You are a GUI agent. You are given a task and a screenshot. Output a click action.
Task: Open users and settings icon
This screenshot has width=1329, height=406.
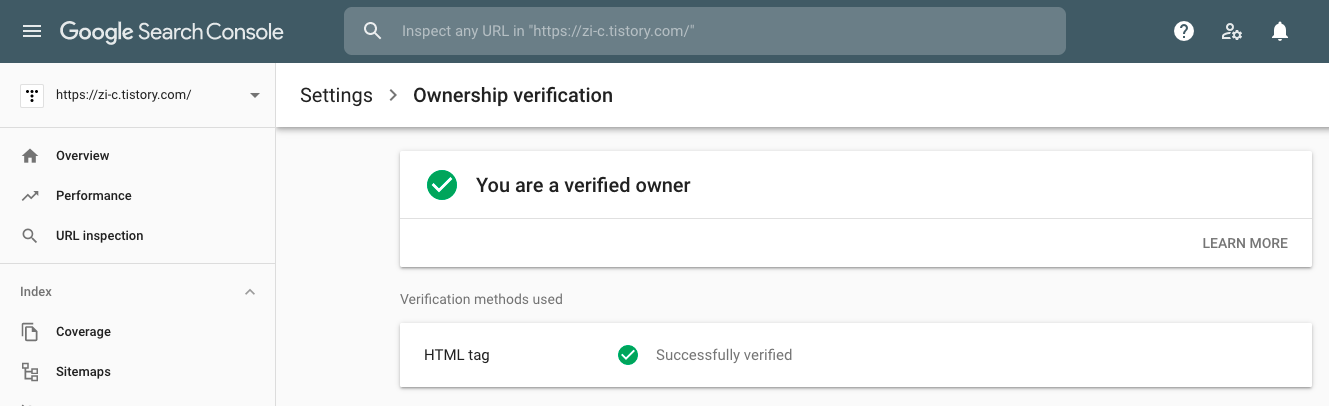tap(1232, 31)
